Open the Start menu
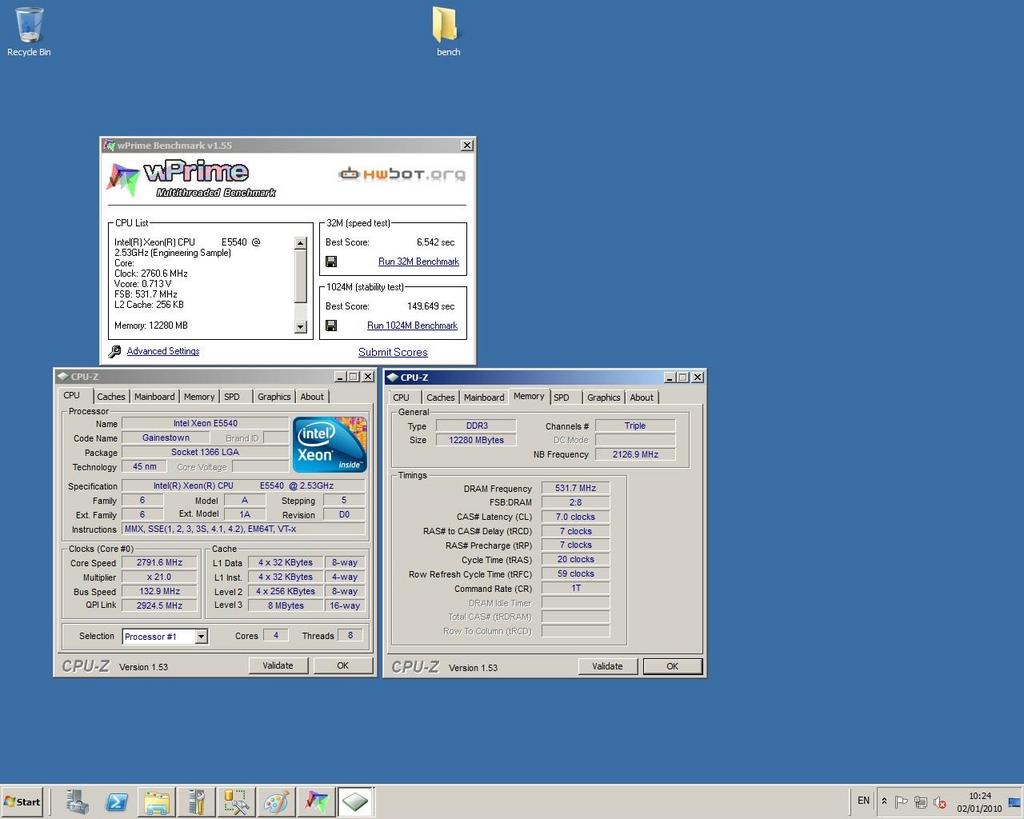The width and height of the screenshot is (1024, 819). tap(22, 801)
